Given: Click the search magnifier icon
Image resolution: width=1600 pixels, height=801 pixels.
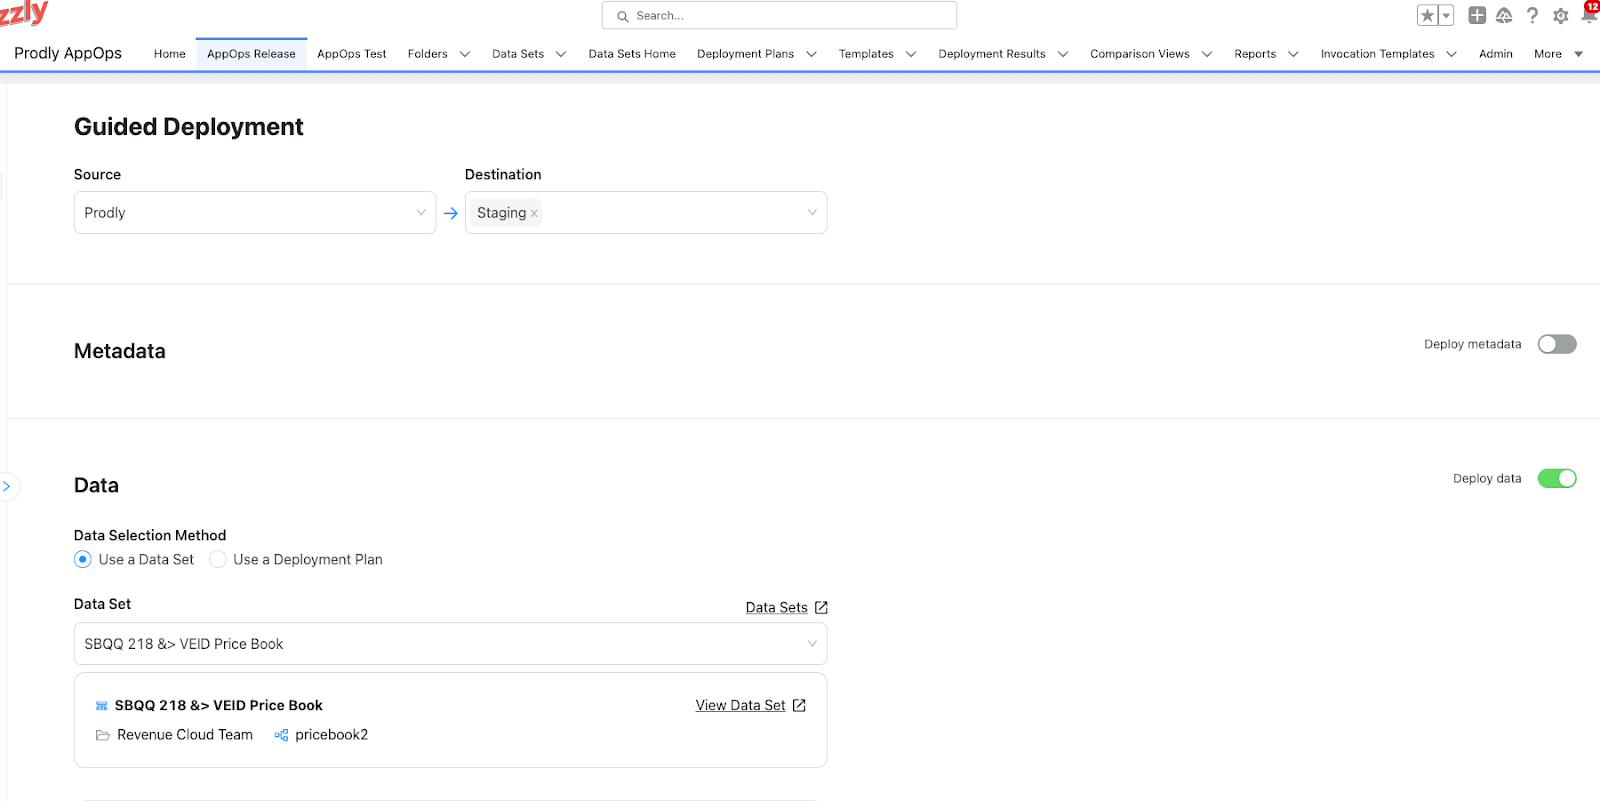Looking at the screenshot, I should 623,16.
